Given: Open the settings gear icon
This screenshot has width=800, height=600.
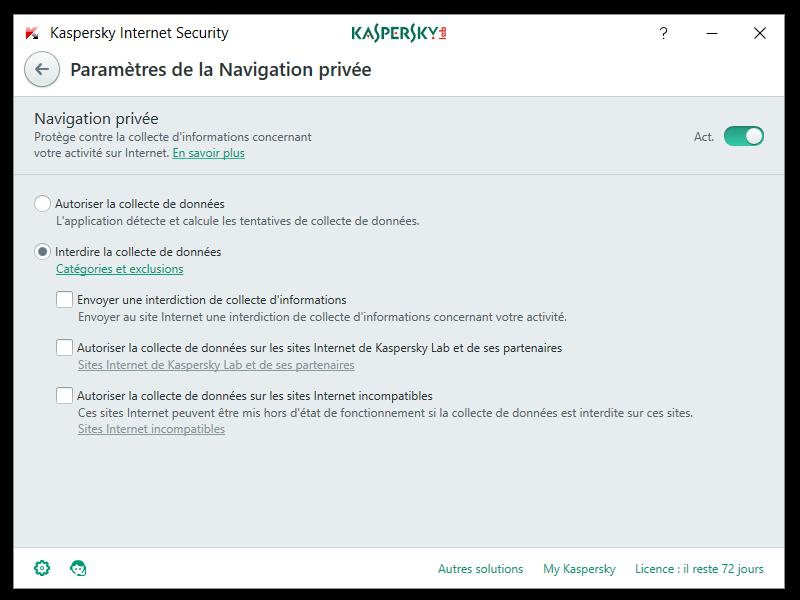Looking at the screenshot, I should click(x=42, y=568).
